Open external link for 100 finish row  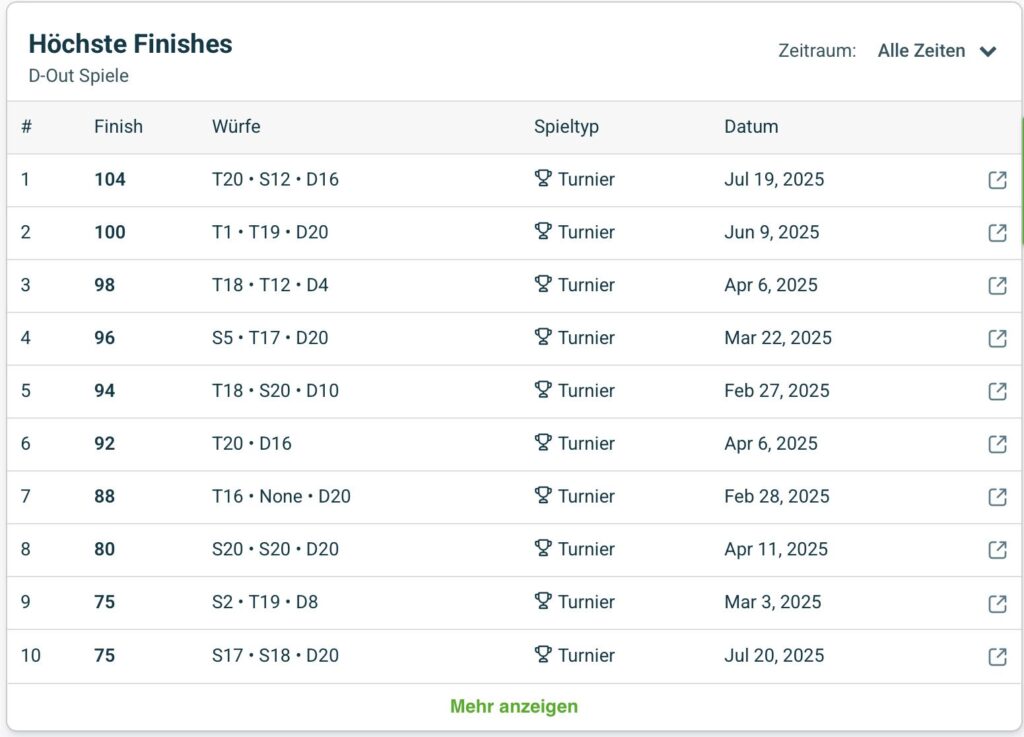[997, 232]
